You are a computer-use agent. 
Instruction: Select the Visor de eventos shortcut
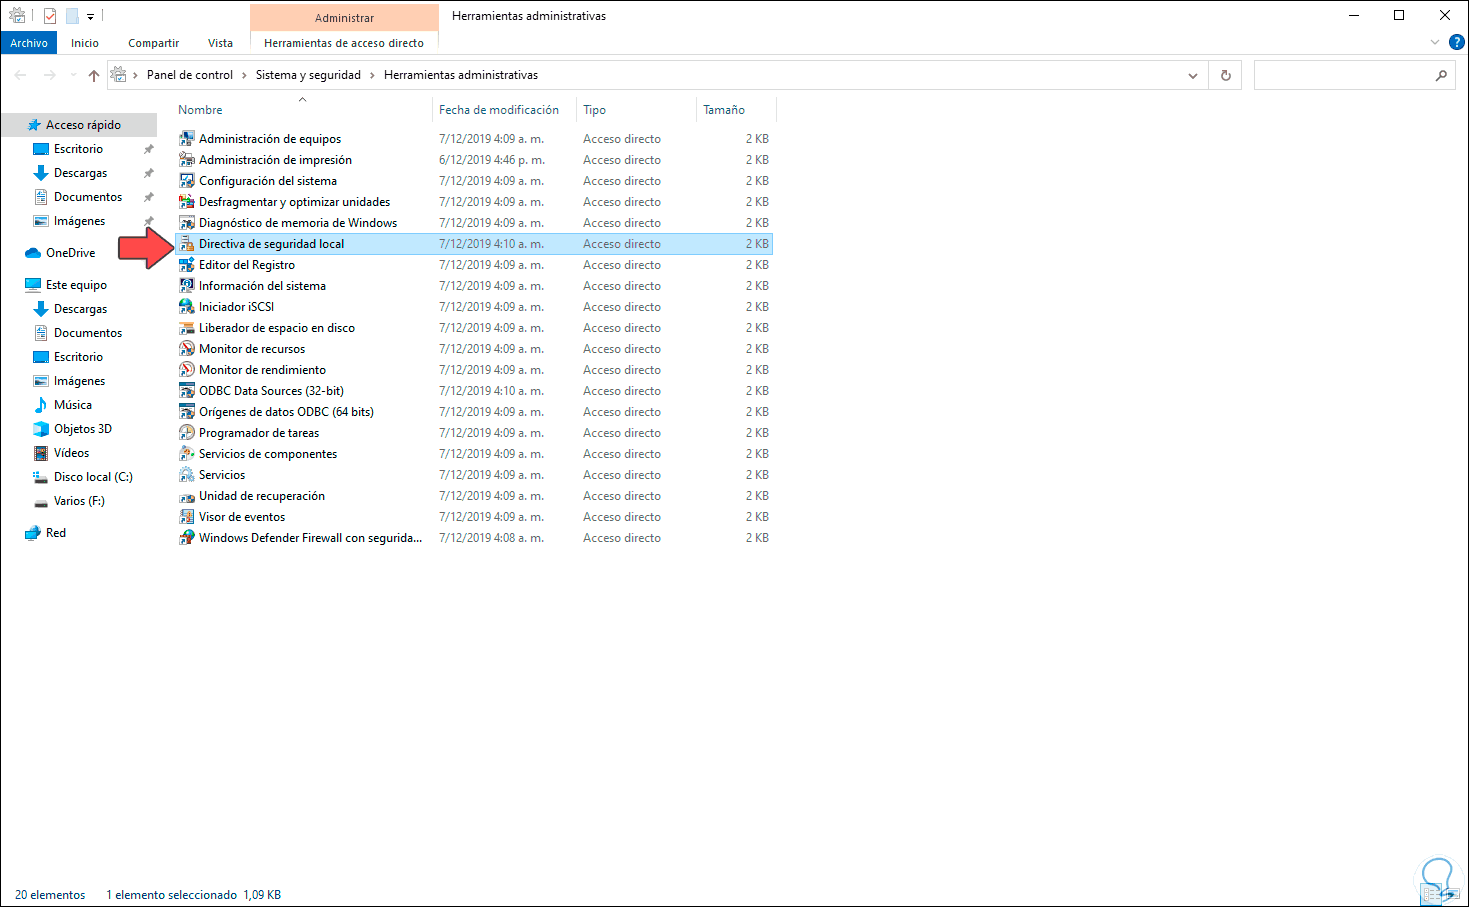pos(242,516)
